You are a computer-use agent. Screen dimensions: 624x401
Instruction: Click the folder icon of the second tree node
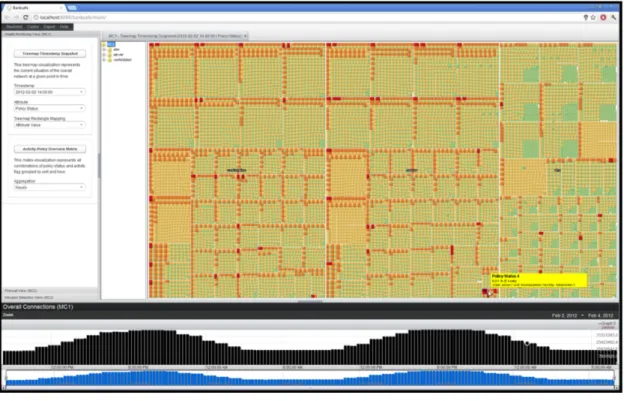(x=110, y=49)
